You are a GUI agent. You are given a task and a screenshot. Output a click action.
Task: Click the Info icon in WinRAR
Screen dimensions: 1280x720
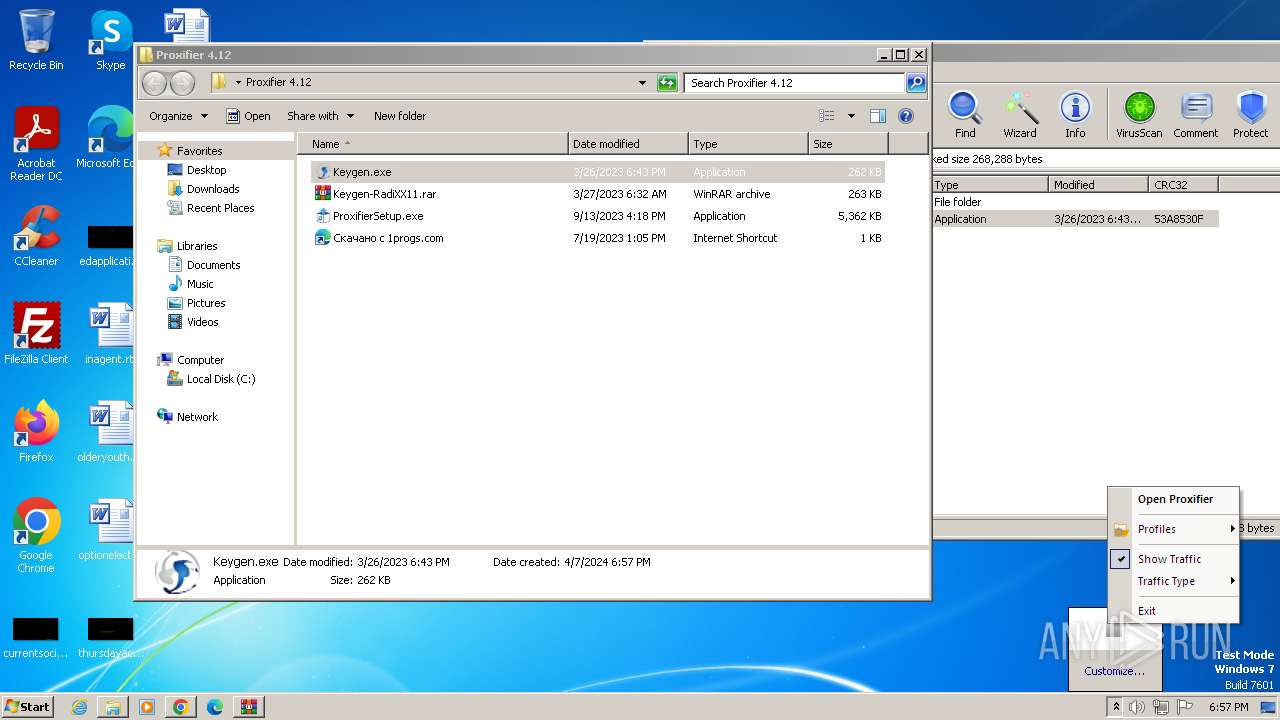coord(1075,114)
